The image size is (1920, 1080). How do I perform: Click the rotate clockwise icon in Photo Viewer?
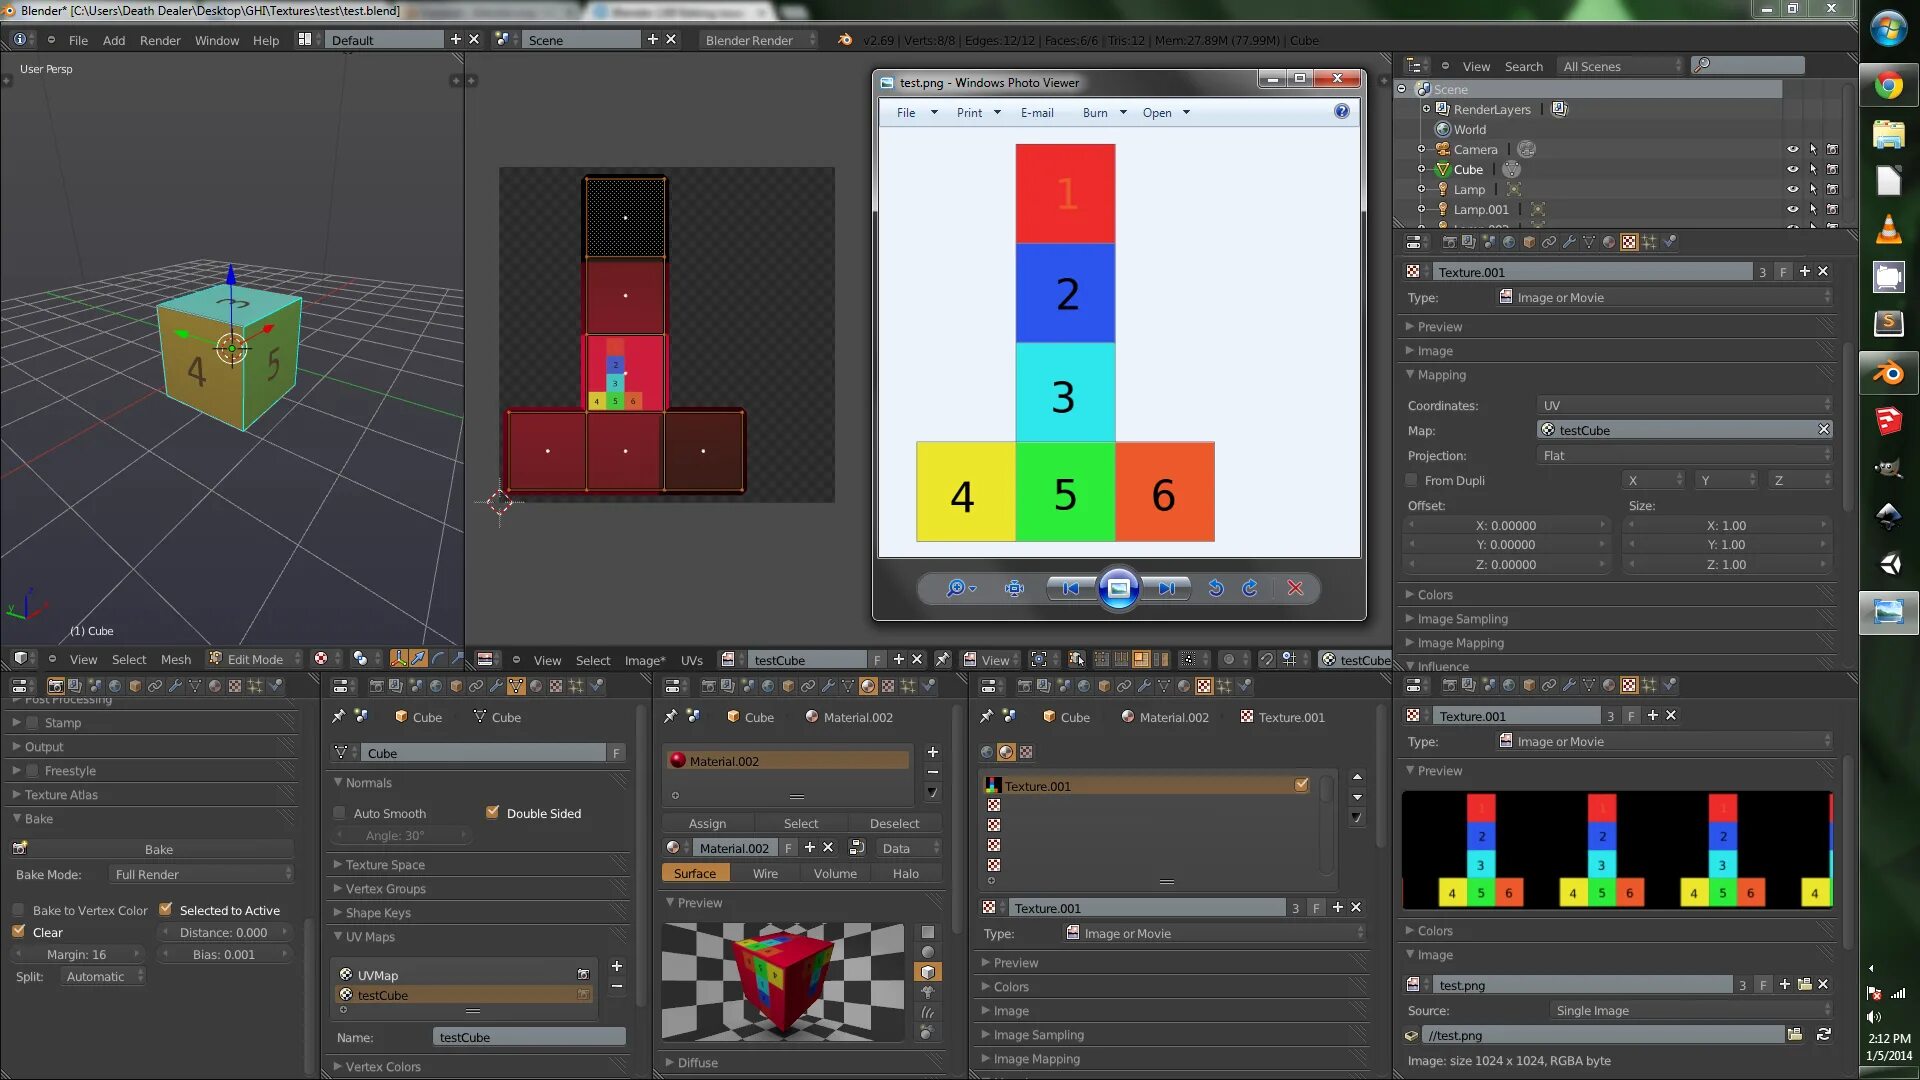(1250, 588)
